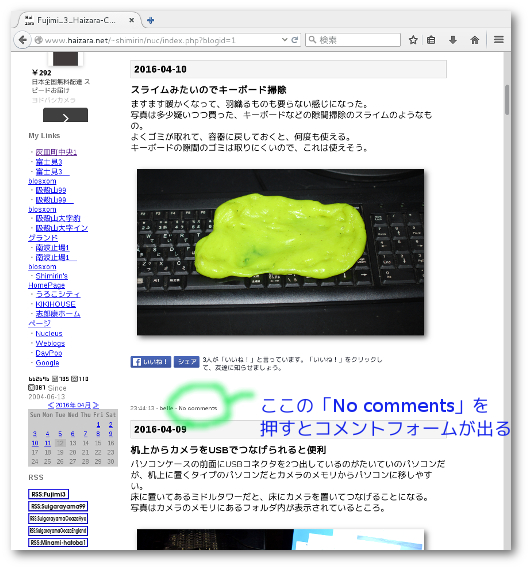Open the hamburger menu icon
530x569 pixels.
click(499, 40)
